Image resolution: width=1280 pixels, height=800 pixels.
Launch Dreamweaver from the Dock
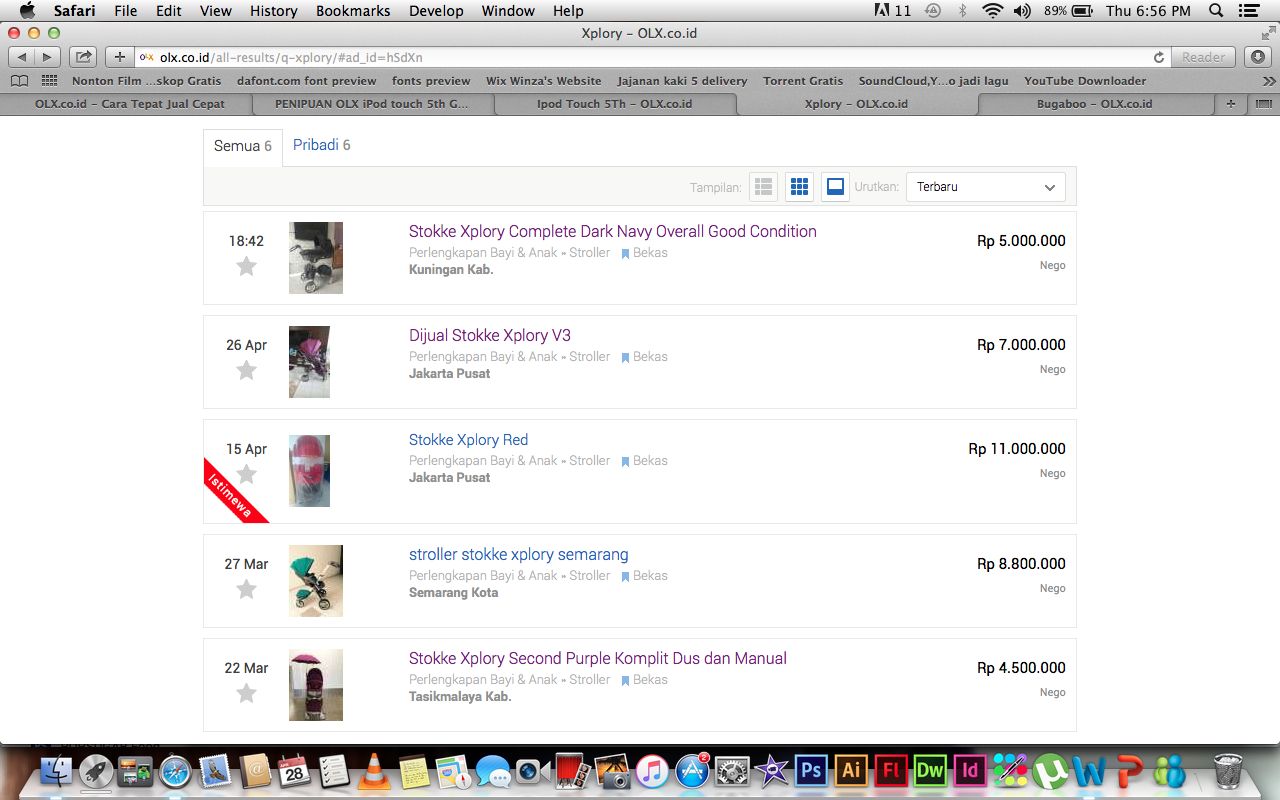click(x=930, y=771)
